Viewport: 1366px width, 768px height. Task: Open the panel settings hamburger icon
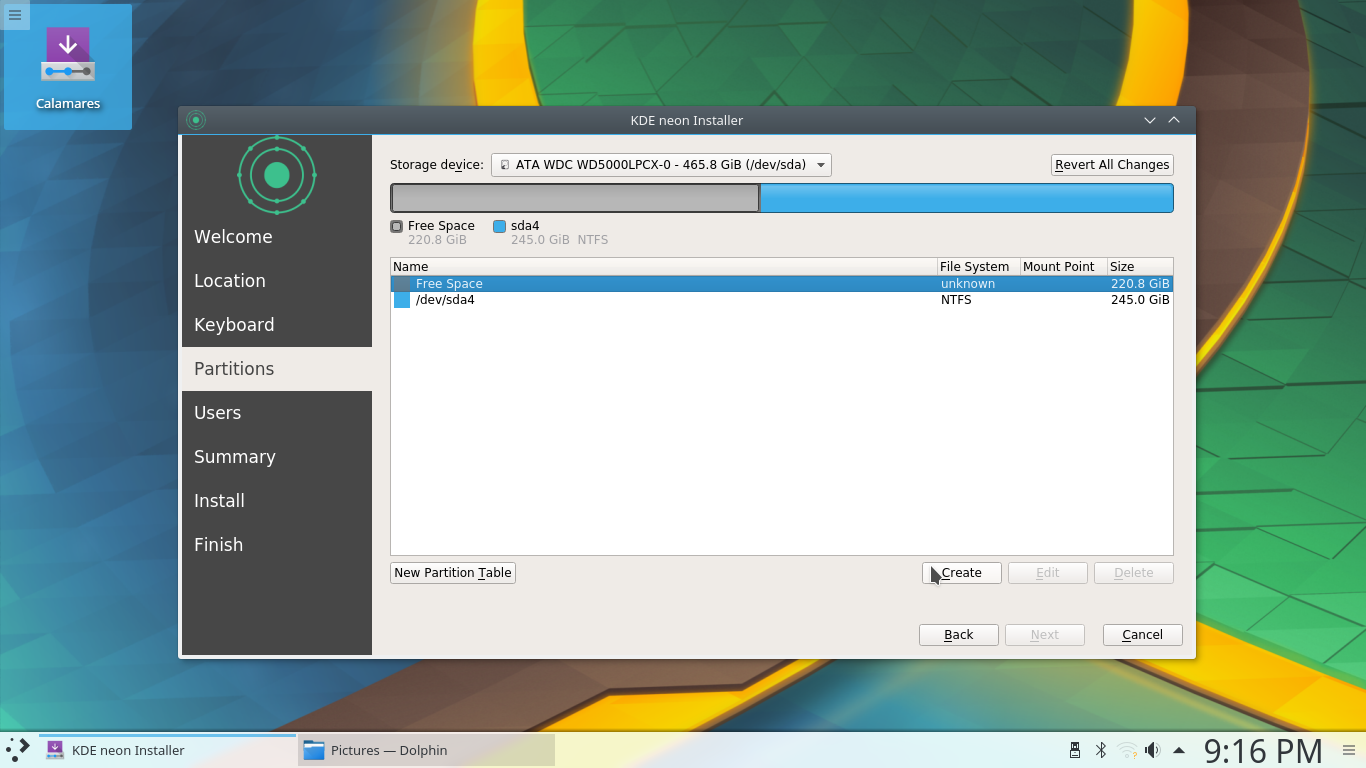point(1349,750)
